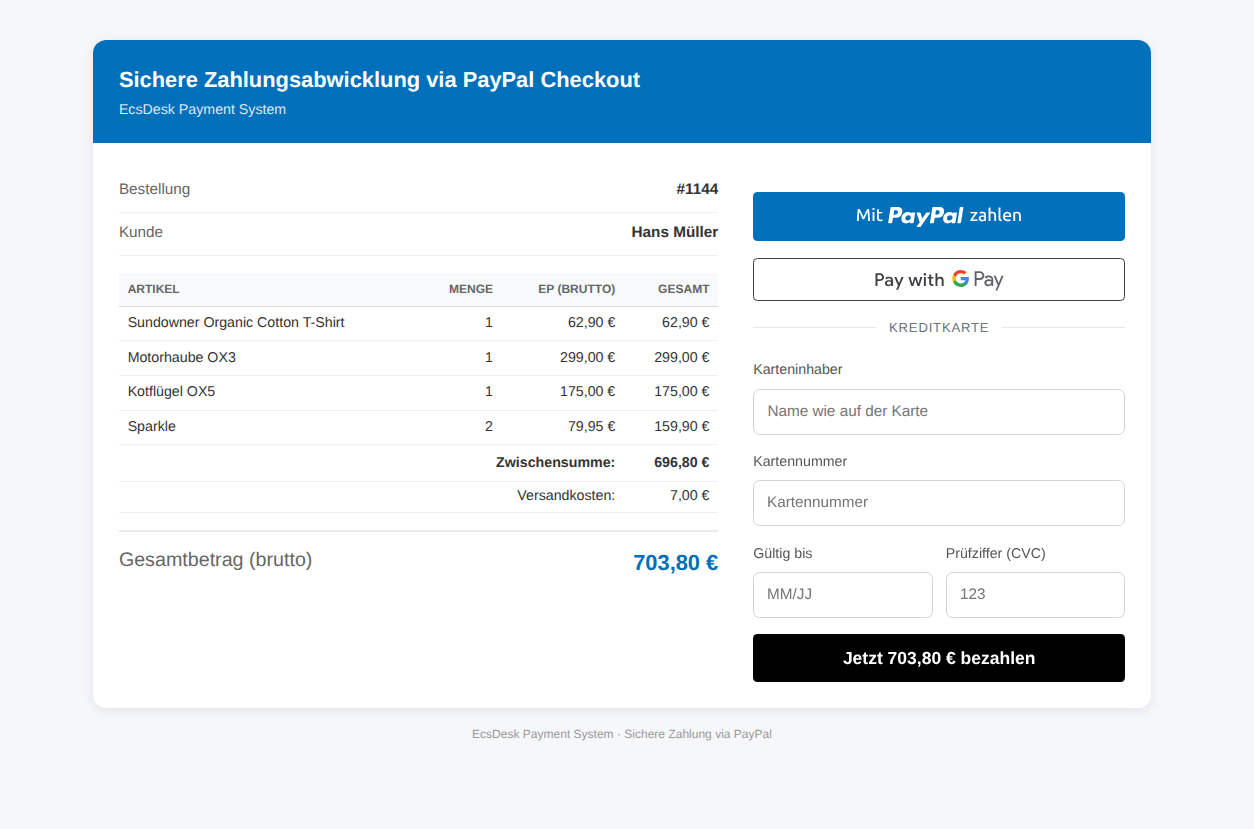The height and width of the screenshot is (829, 1254).
Task: Click 'EcsDesk Payment System' header subtitle
Action: coord(203,109)
